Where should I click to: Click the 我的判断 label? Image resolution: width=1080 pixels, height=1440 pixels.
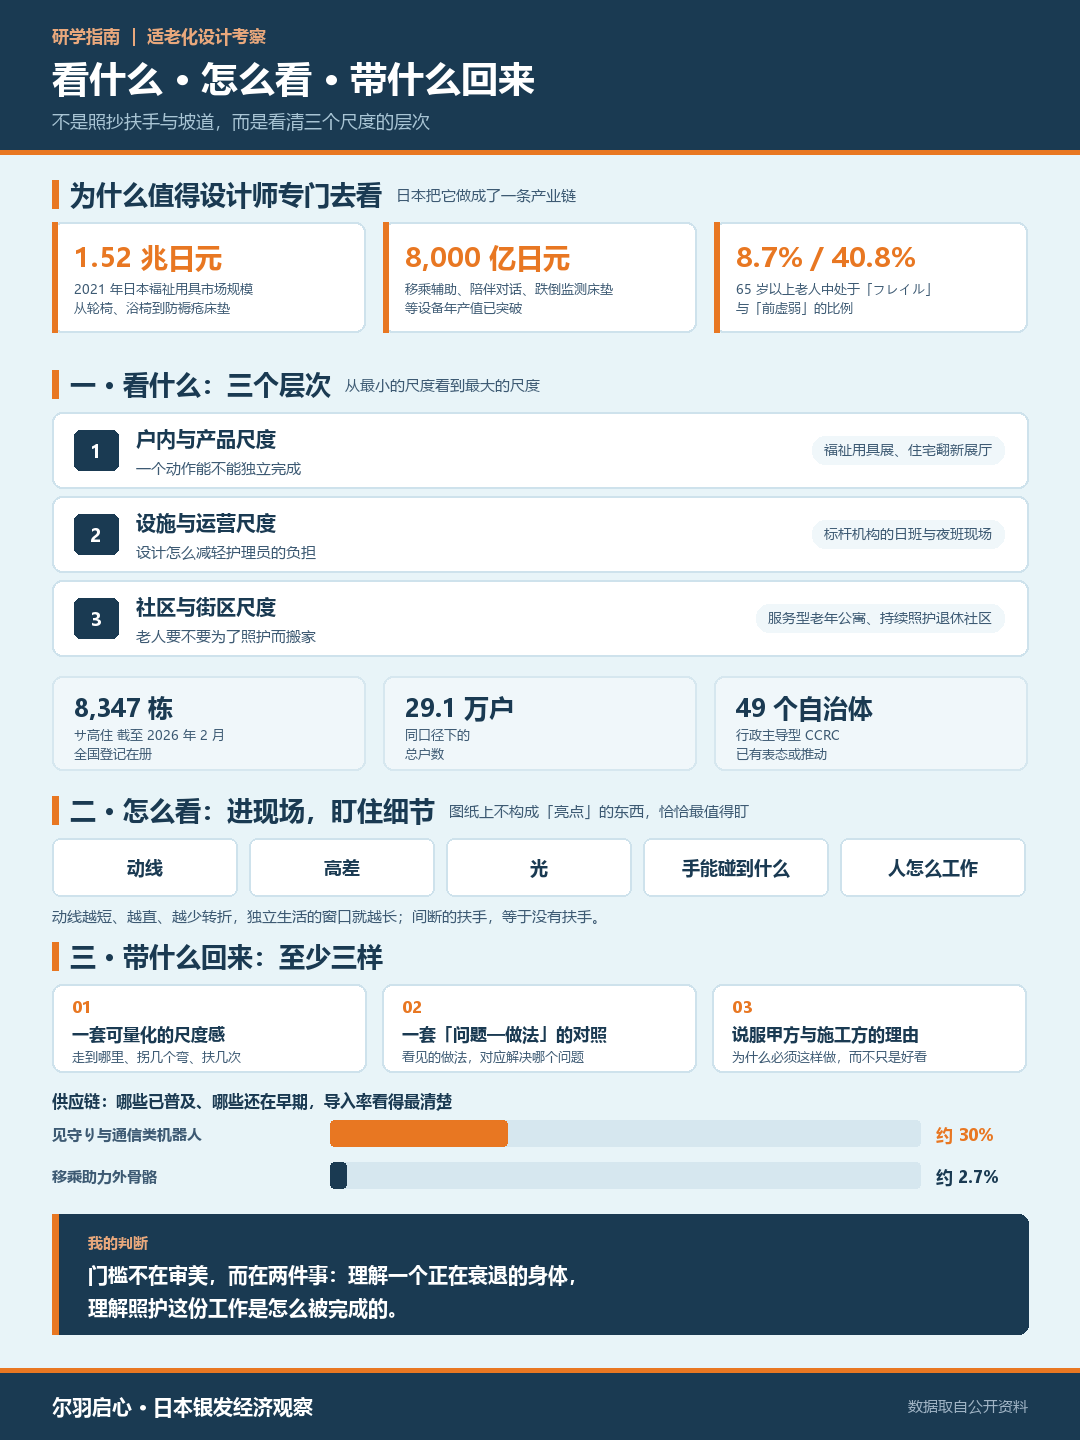point(118,1243)
